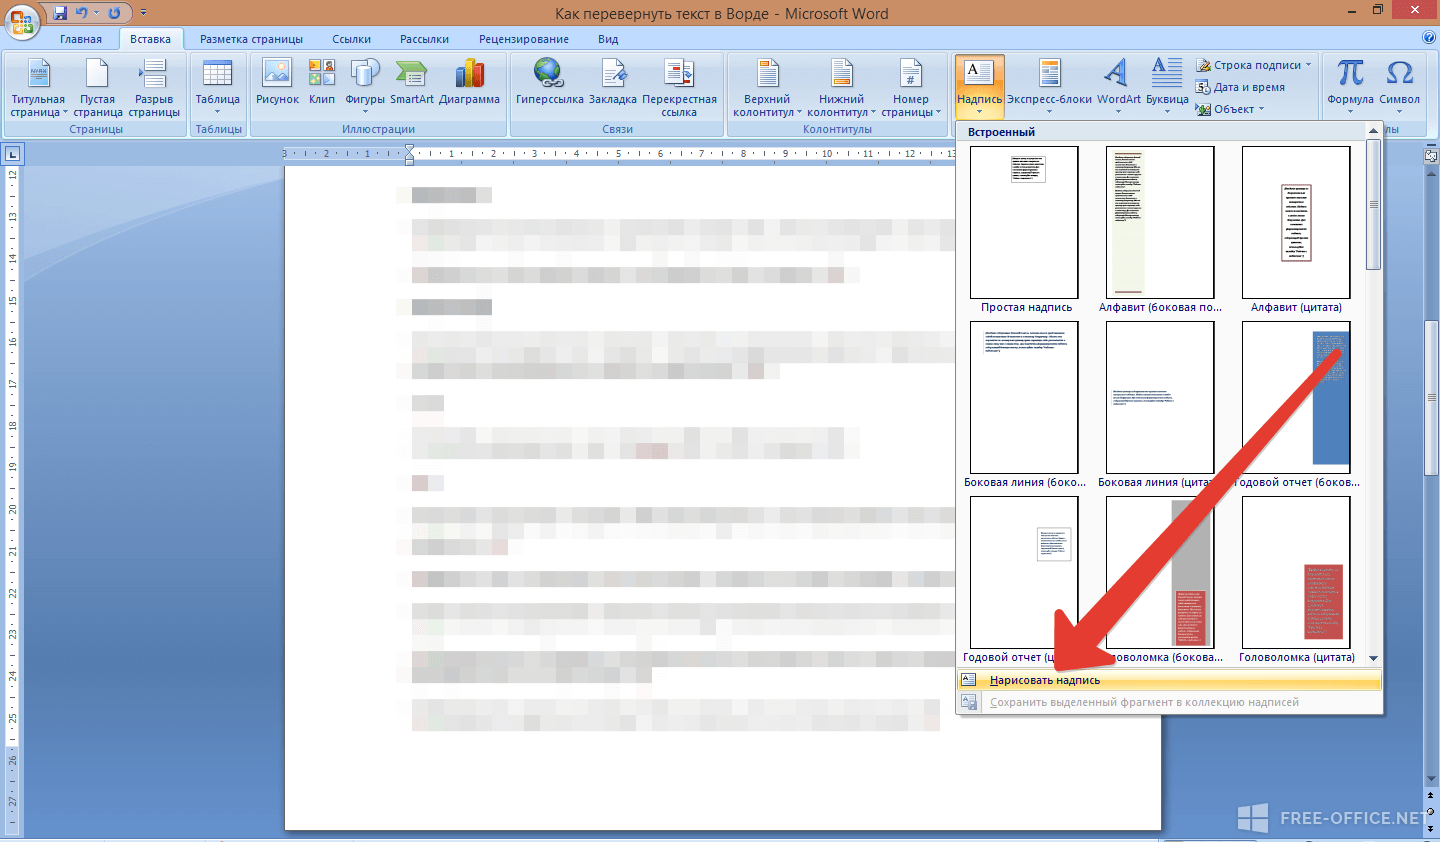Insert a Клип clip art
Viewport: 1440px width, 842px height.
point(322,82)
